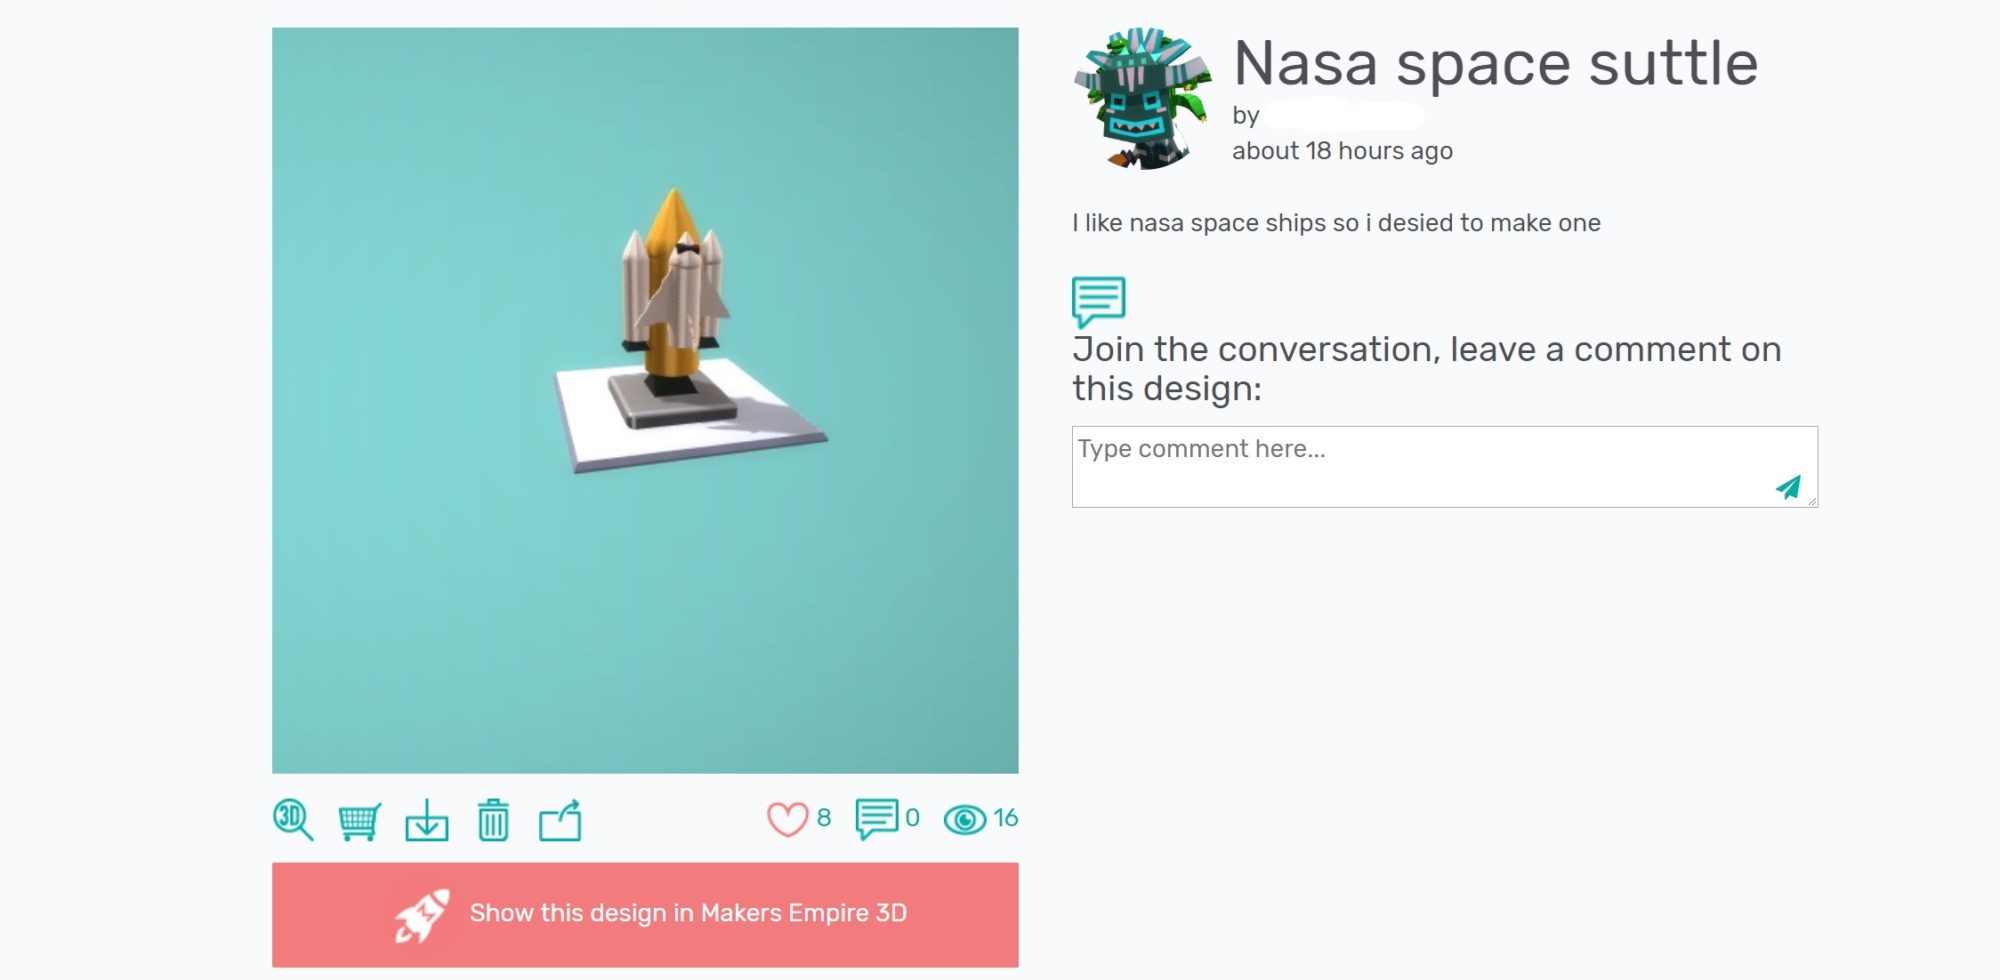Click the view count number 16
2000x980 pixels.
(1005, 818)
